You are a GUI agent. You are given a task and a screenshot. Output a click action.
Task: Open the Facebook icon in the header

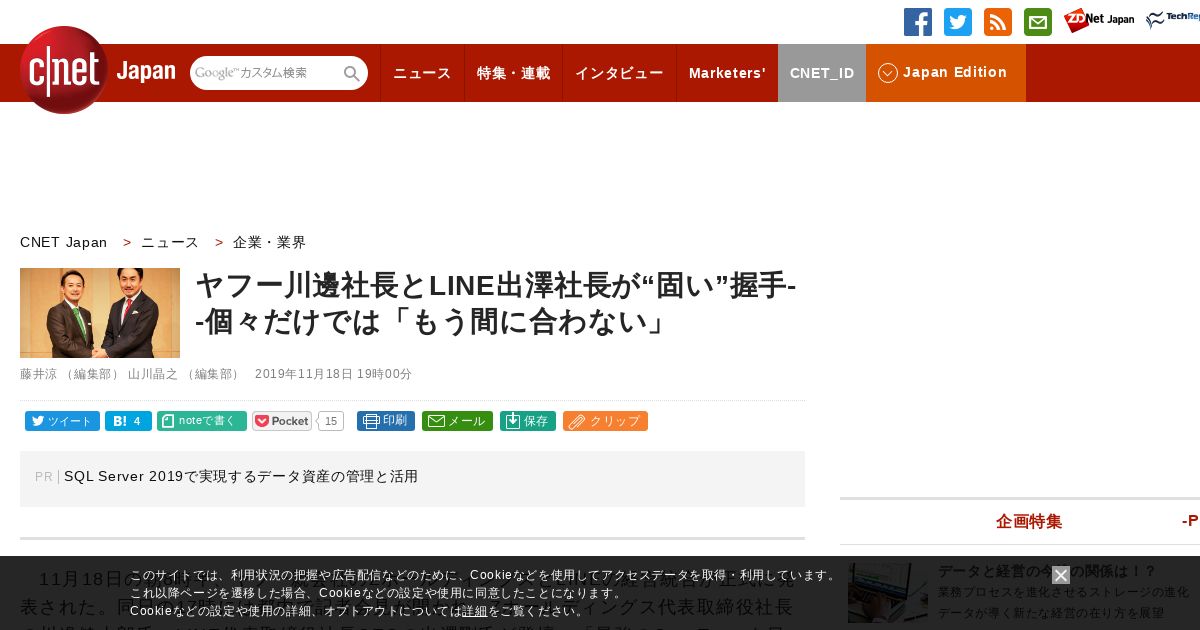pos(918,22)
